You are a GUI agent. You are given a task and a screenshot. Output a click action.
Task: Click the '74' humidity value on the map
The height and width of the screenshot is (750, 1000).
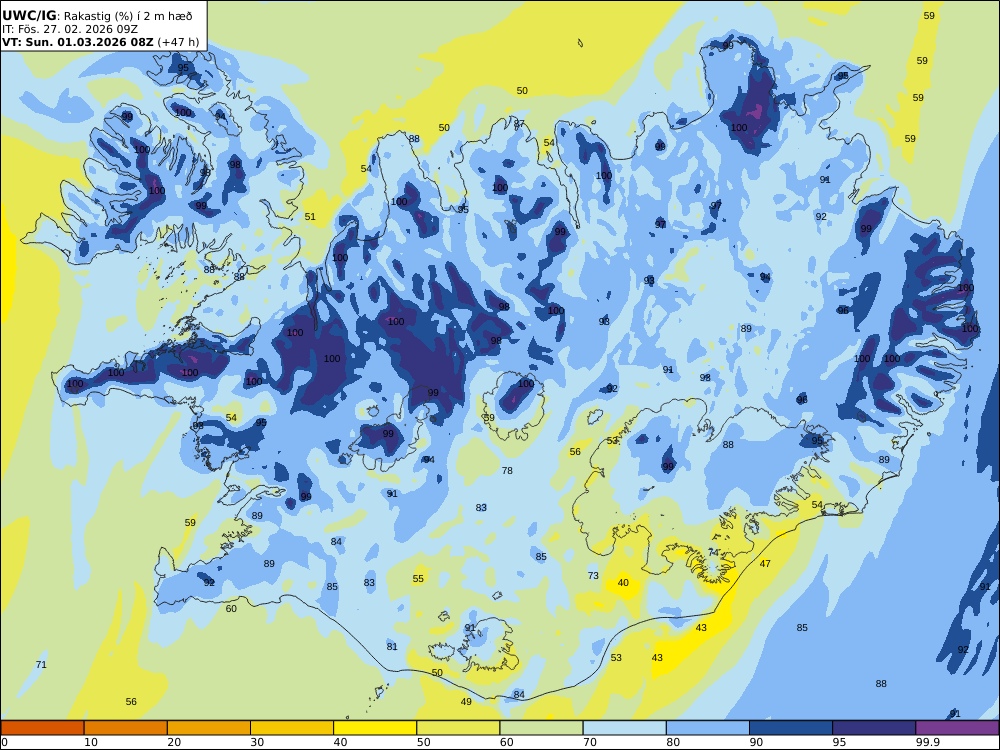(x=714, y=553)
